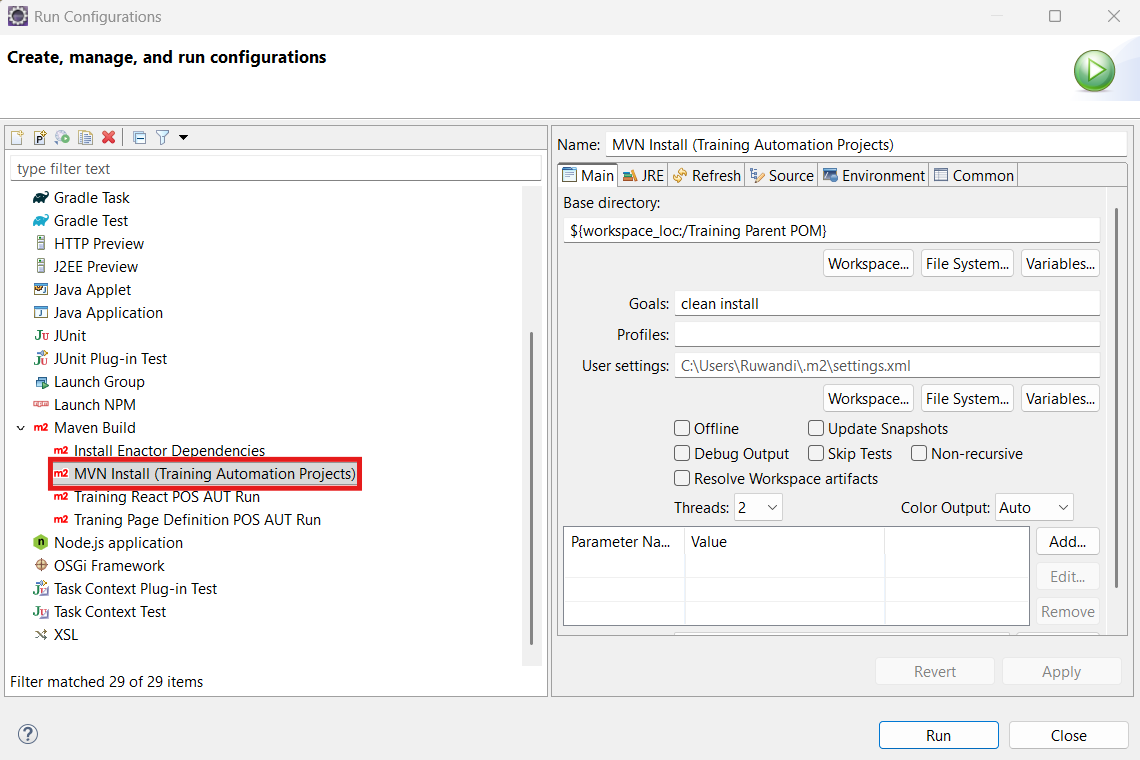Click Workspace button under User settings
The image size is (1140, 760).
(869, 399)
